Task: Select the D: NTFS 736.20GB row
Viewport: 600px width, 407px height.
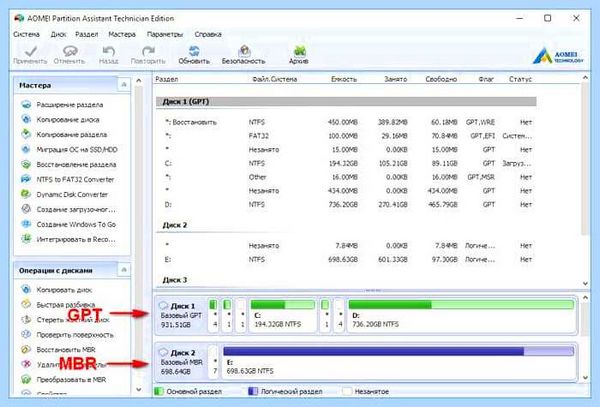Action: pos(348,205)
